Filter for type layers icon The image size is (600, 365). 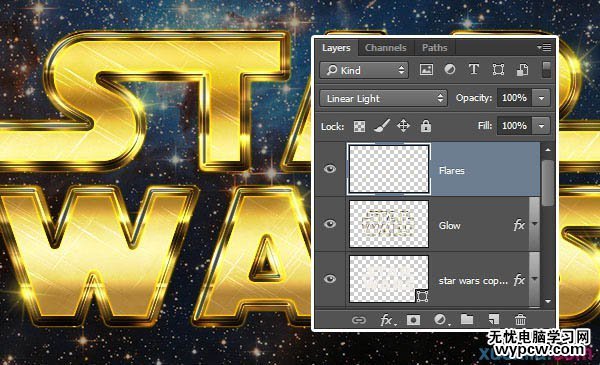474,69
